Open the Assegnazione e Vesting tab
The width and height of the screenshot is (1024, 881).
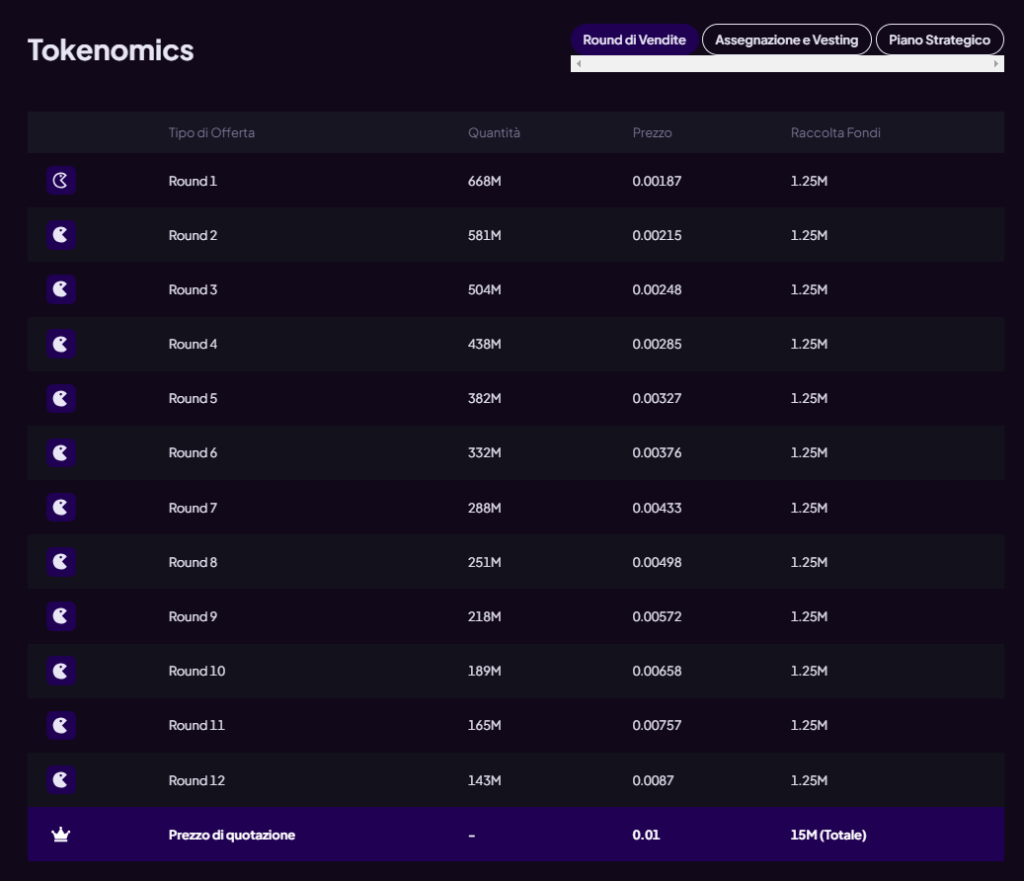pos(786,40)
